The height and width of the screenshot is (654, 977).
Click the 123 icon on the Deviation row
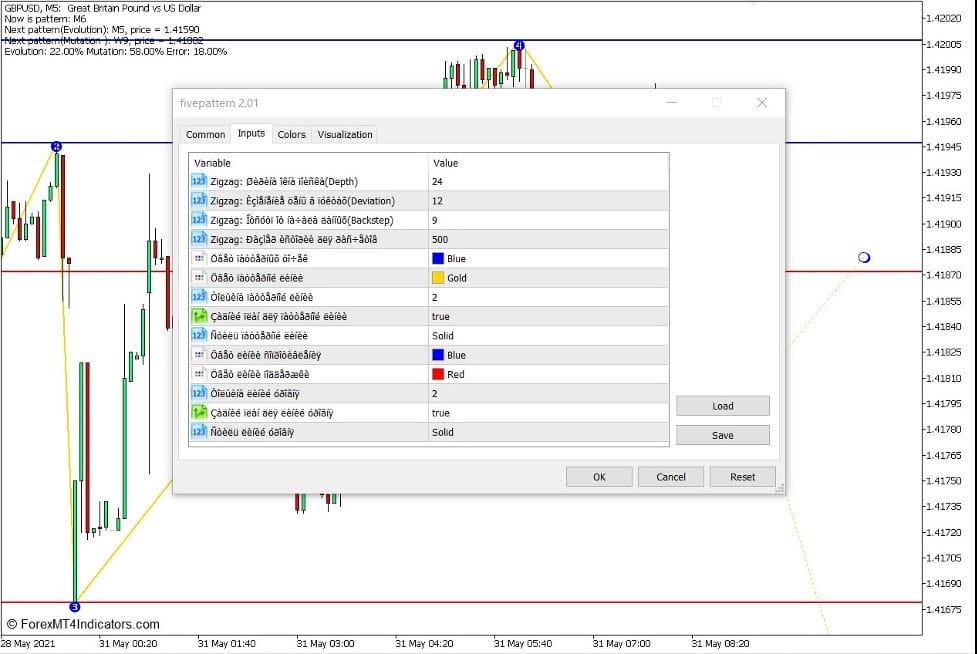(x=197, y=200)
